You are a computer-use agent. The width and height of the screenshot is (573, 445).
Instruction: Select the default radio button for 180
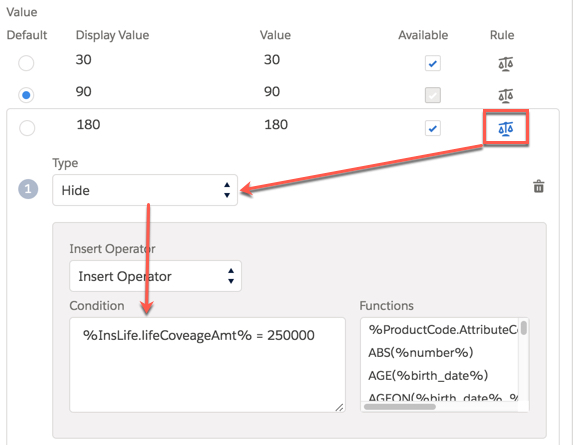pyautogui.click(x=27, y=128)
